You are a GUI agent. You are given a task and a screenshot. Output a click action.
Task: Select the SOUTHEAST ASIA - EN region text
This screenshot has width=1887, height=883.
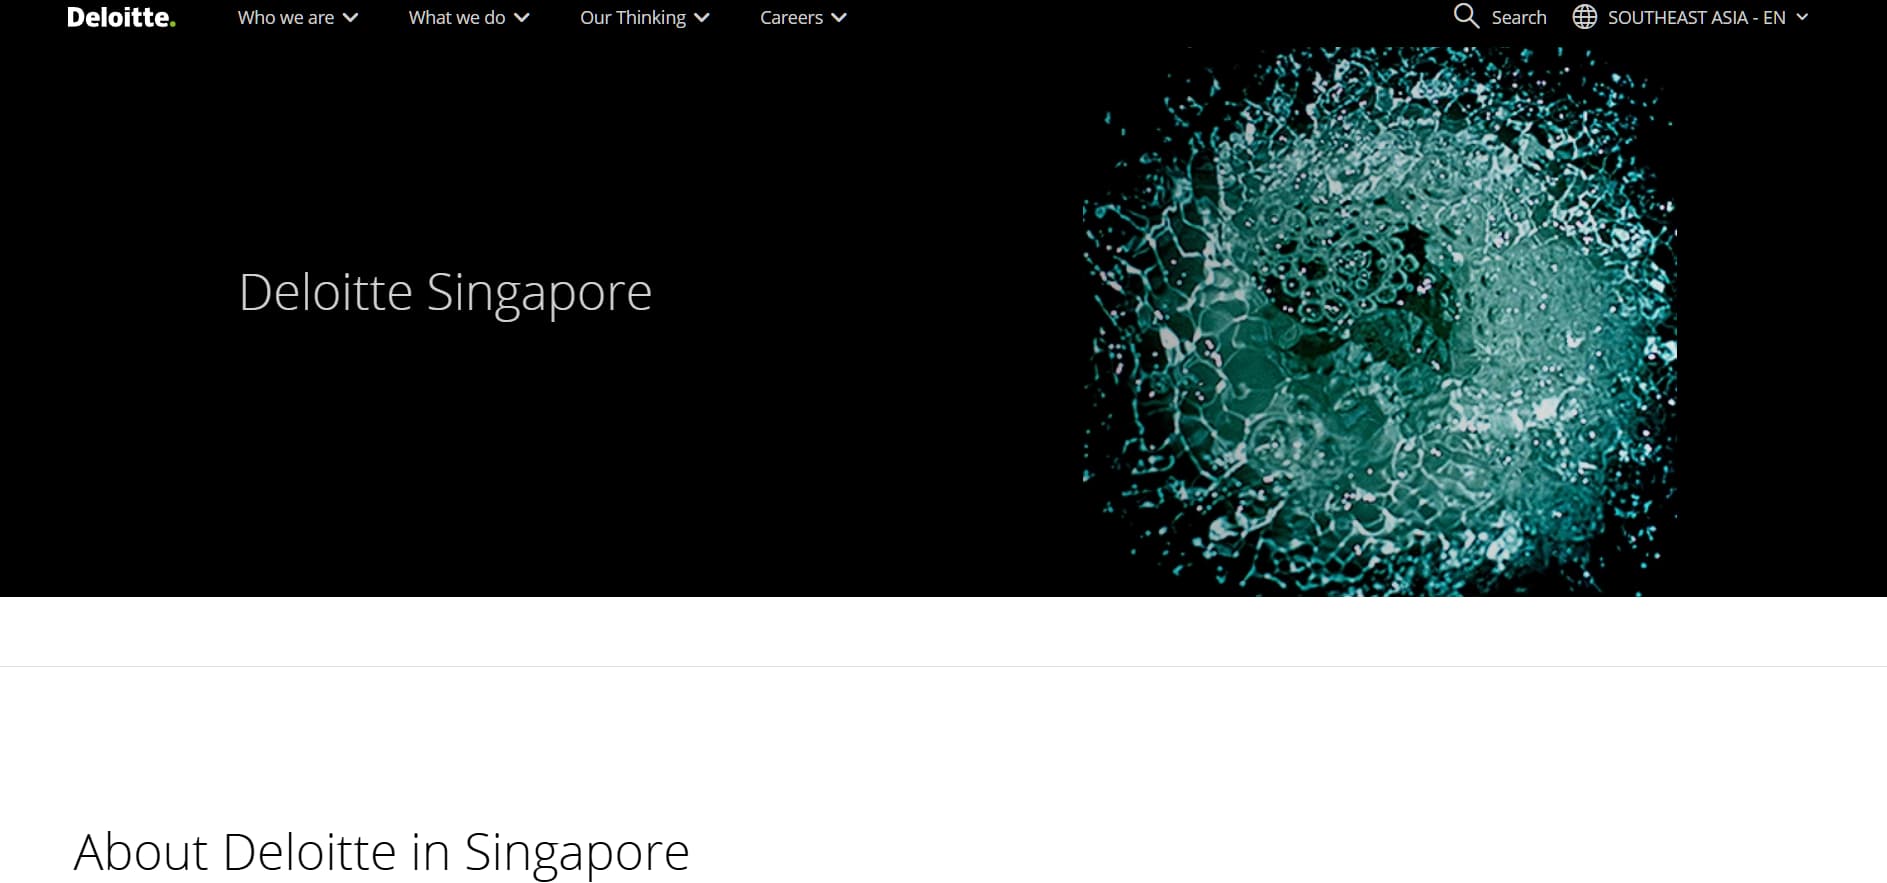[x=1696, y=17]
